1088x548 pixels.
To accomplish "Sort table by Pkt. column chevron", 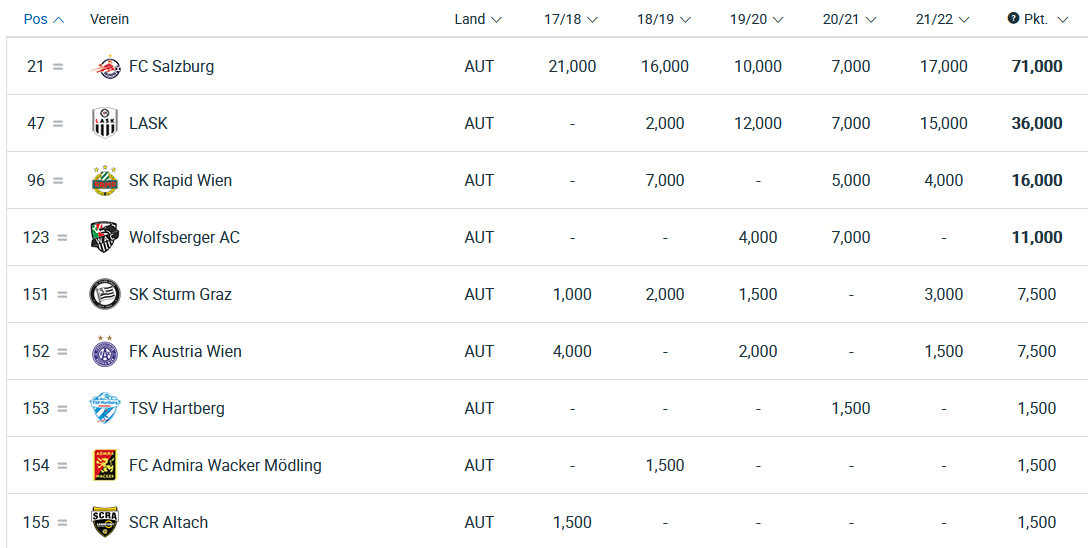I will (1062, 20).
